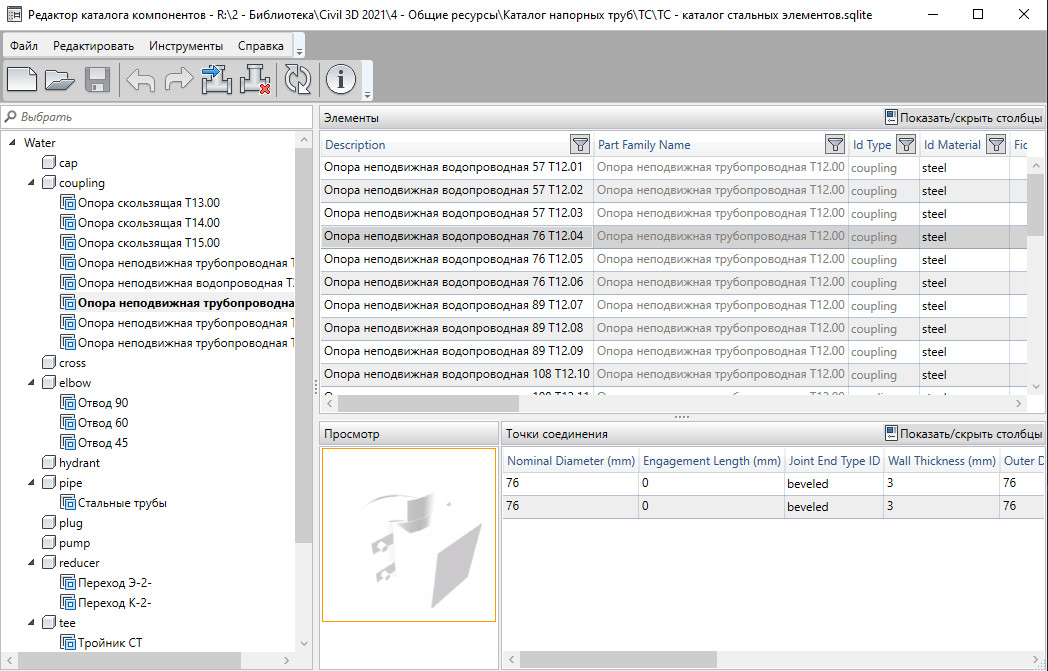This screenshot has height=671, width=1048.
Task: Click the Id Material column filter icon
Action: pos(995,145)
